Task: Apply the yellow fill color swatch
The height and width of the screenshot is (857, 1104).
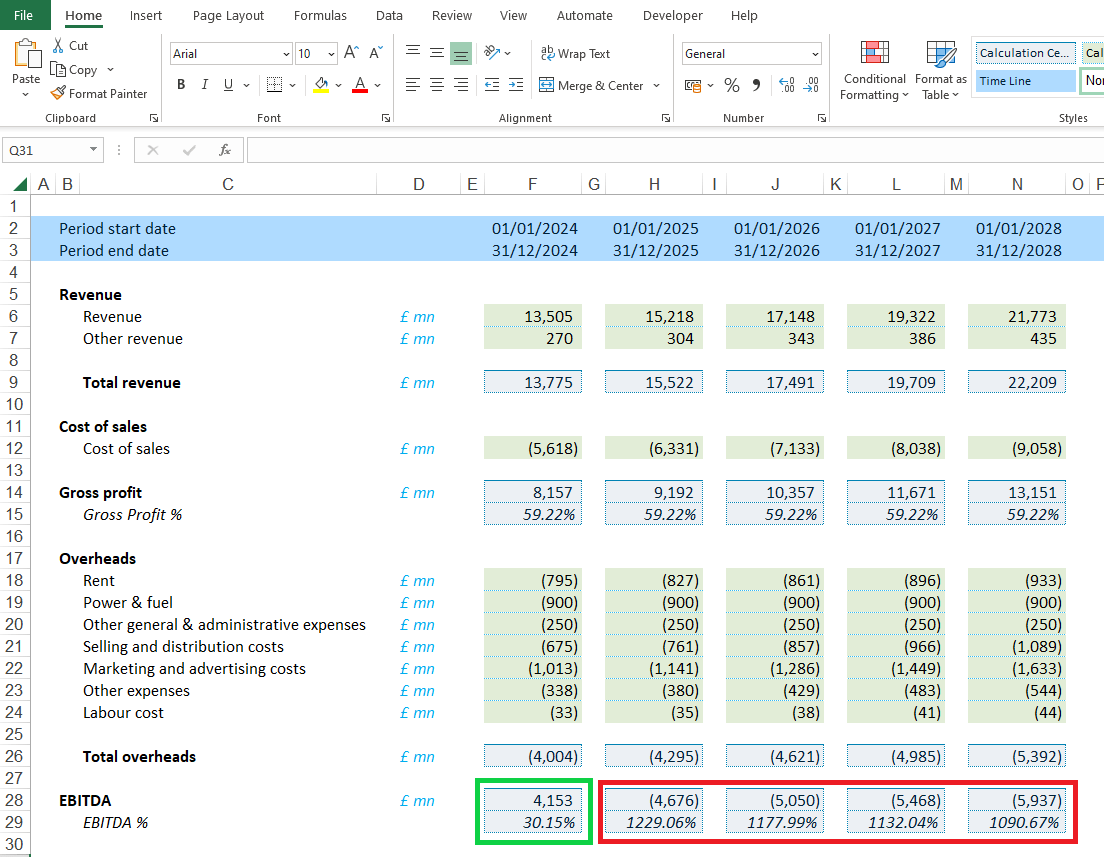Action: (321, 86)
